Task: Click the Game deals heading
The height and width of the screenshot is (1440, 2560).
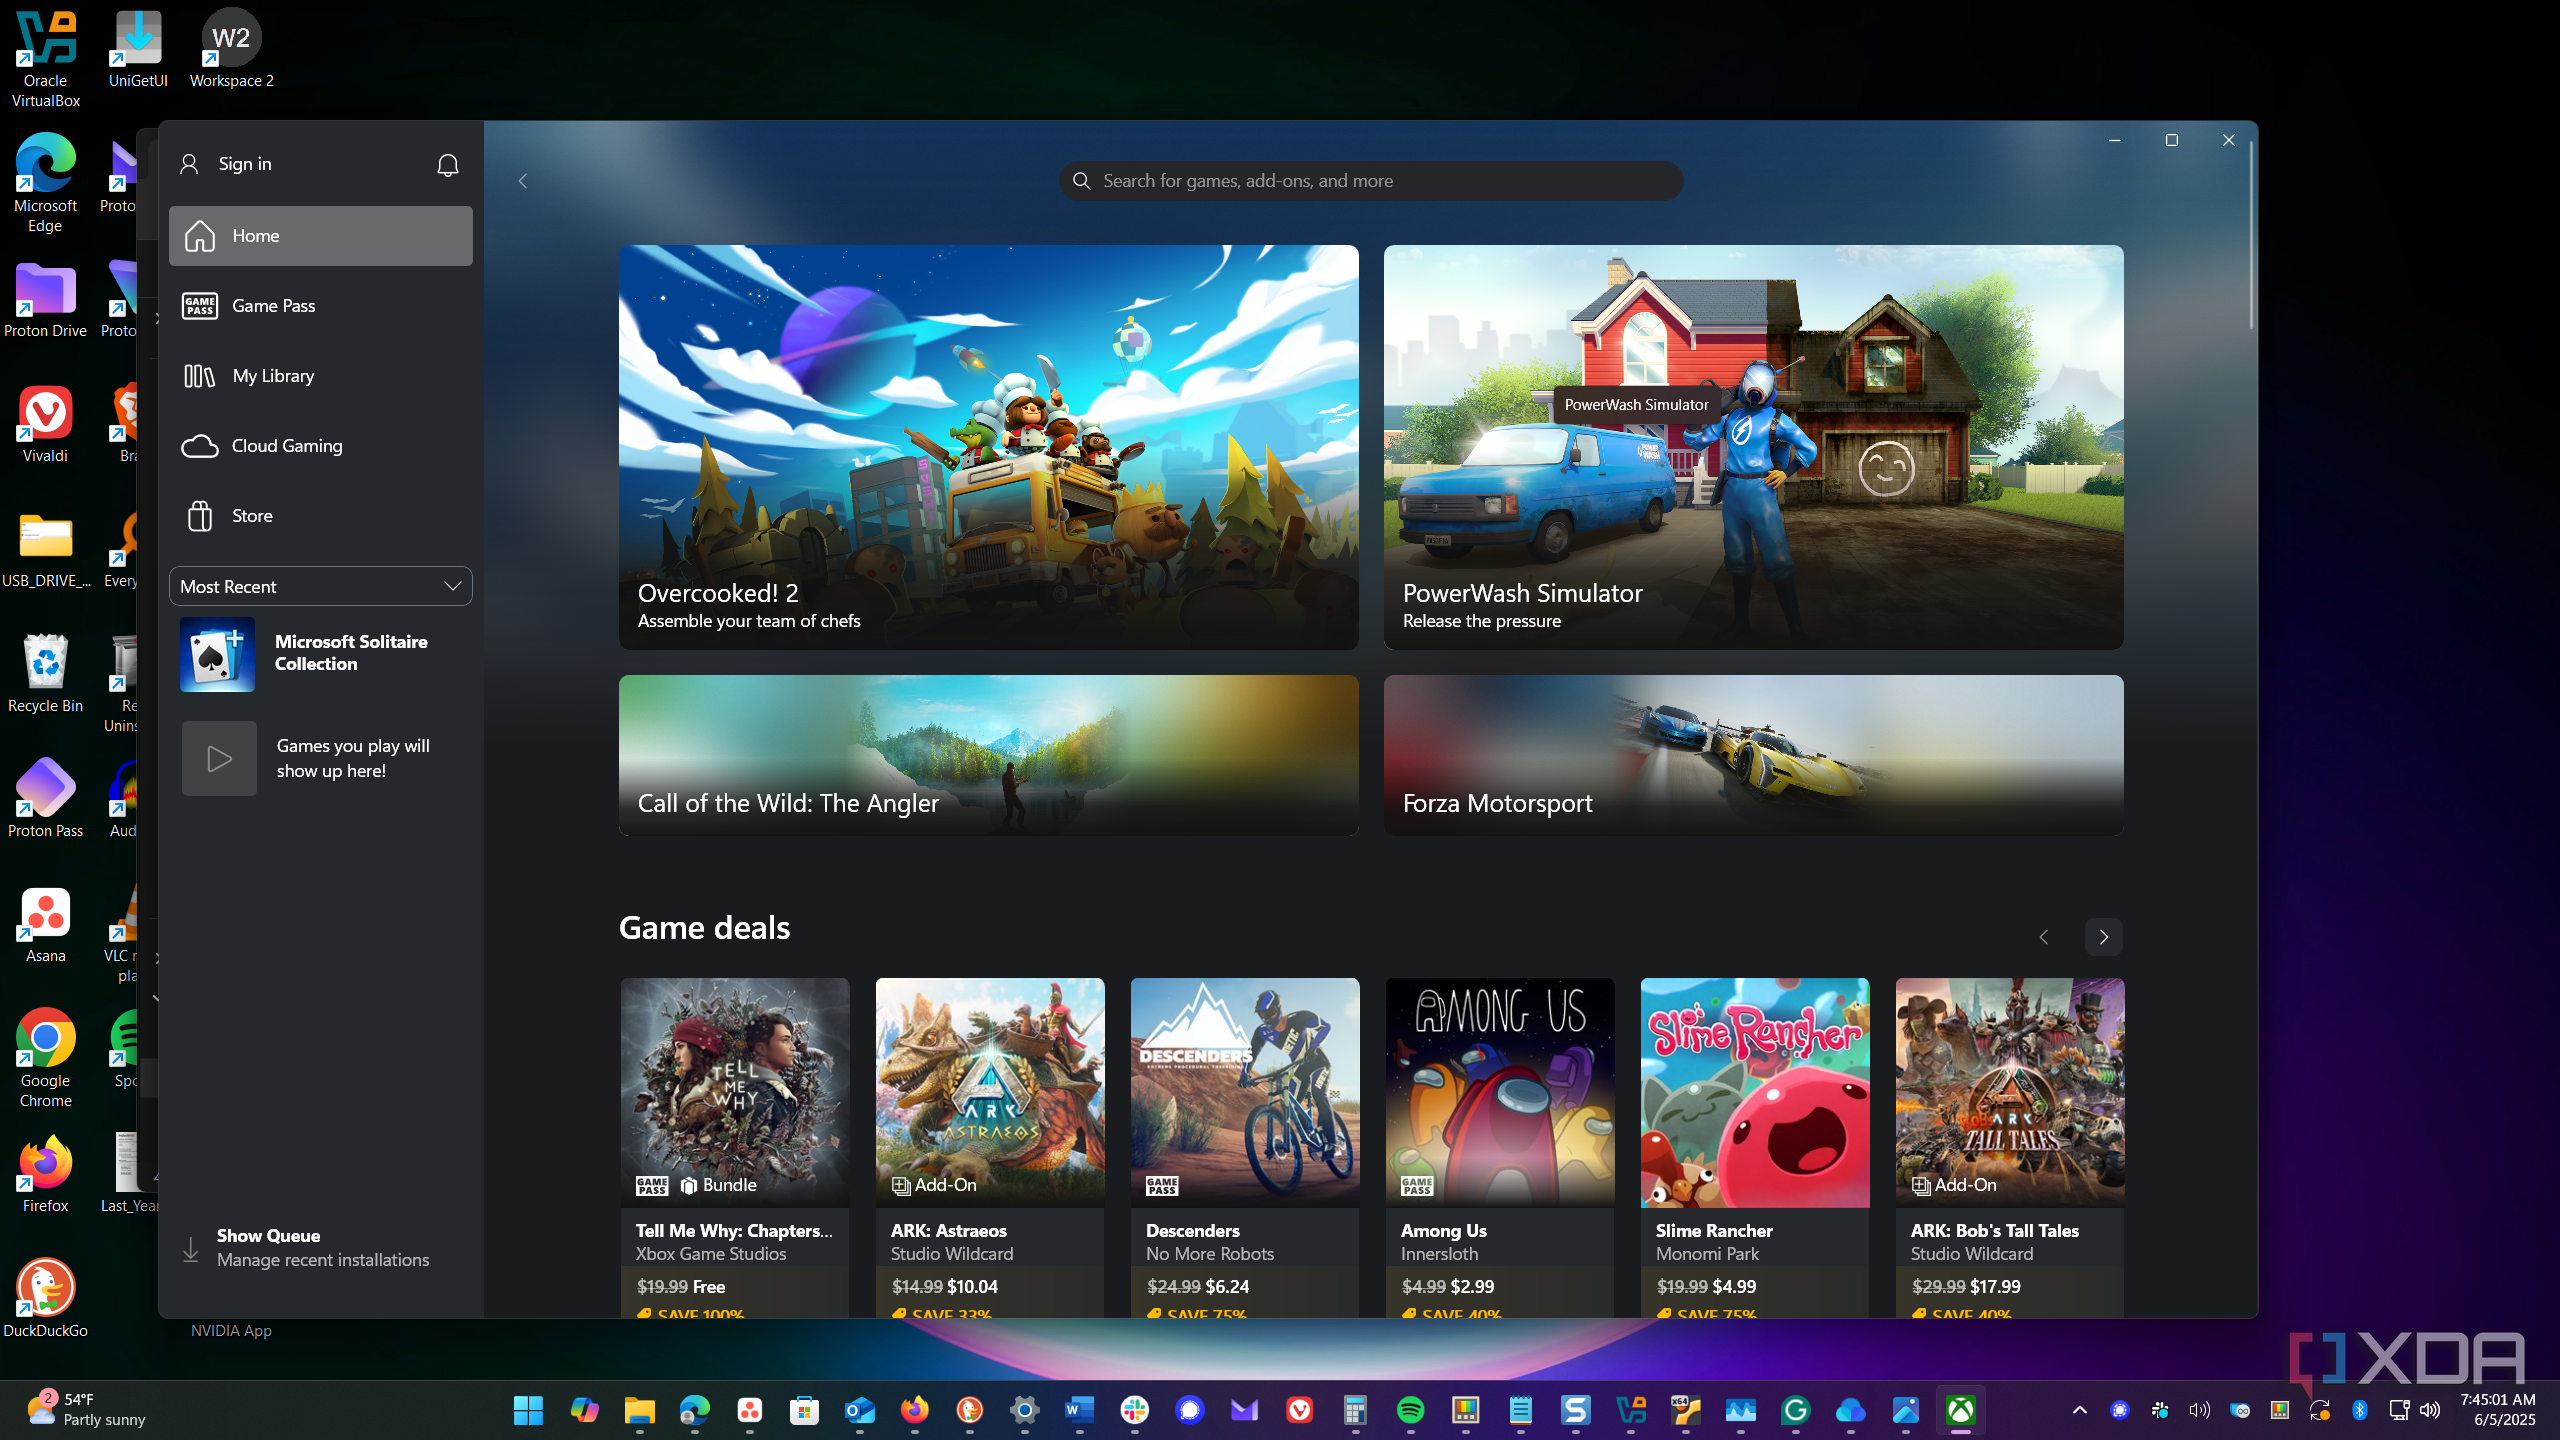Action: point(704,928)
